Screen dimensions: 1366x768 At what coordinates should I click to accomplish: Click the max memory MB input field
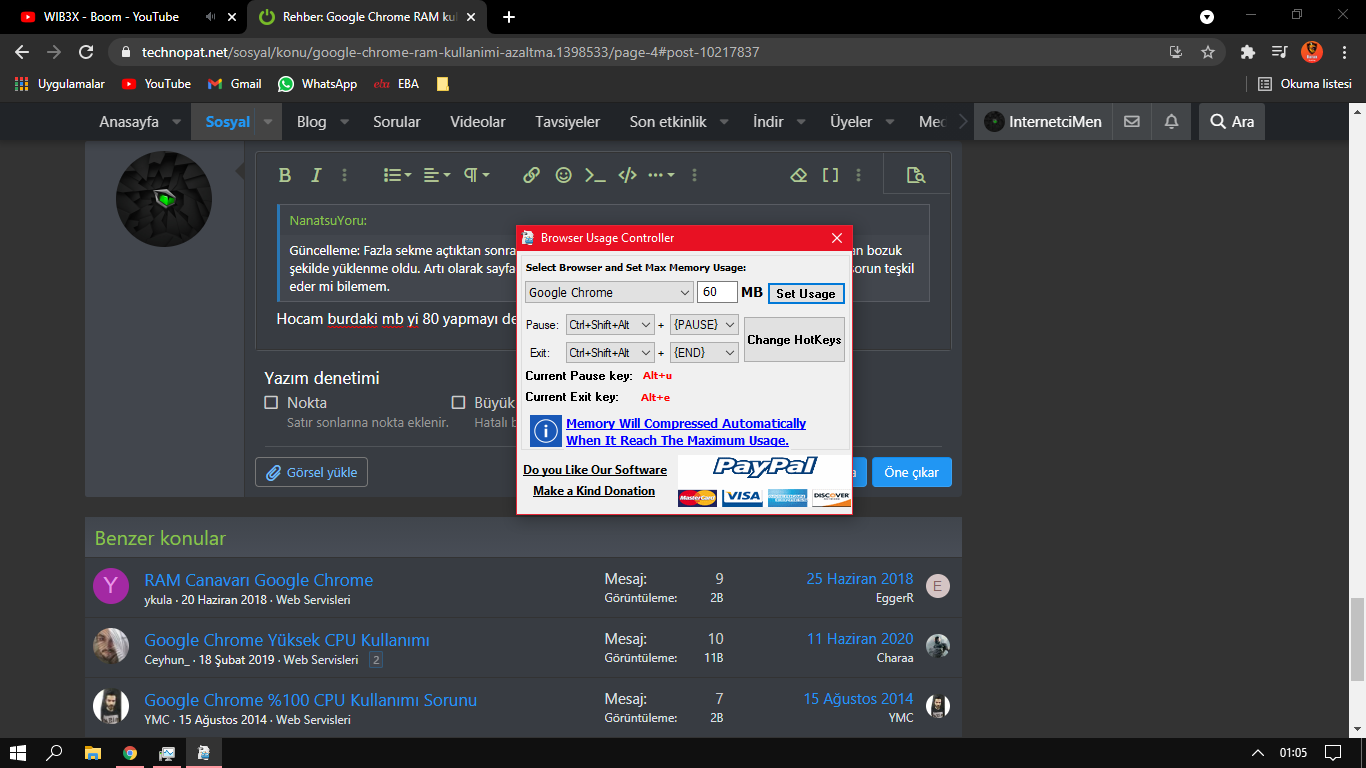click(717, 292)
